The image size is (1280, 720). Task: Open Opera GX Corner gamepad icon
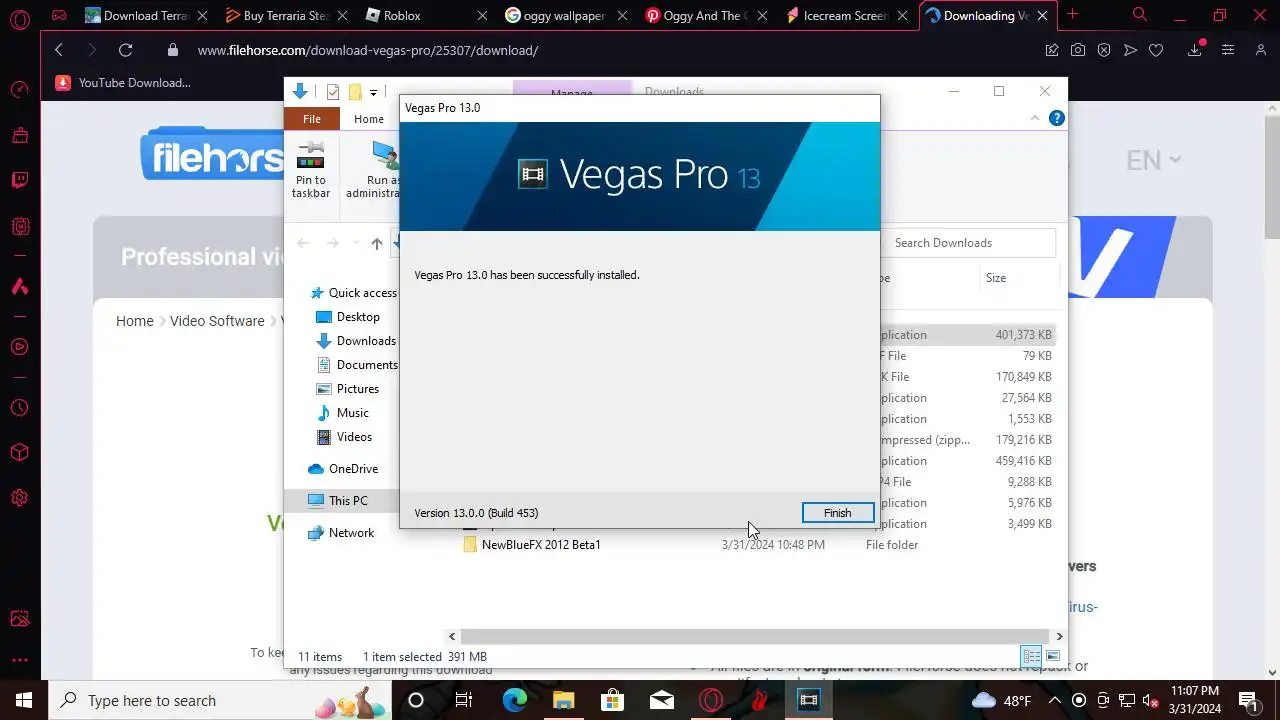tap(59, 16)
